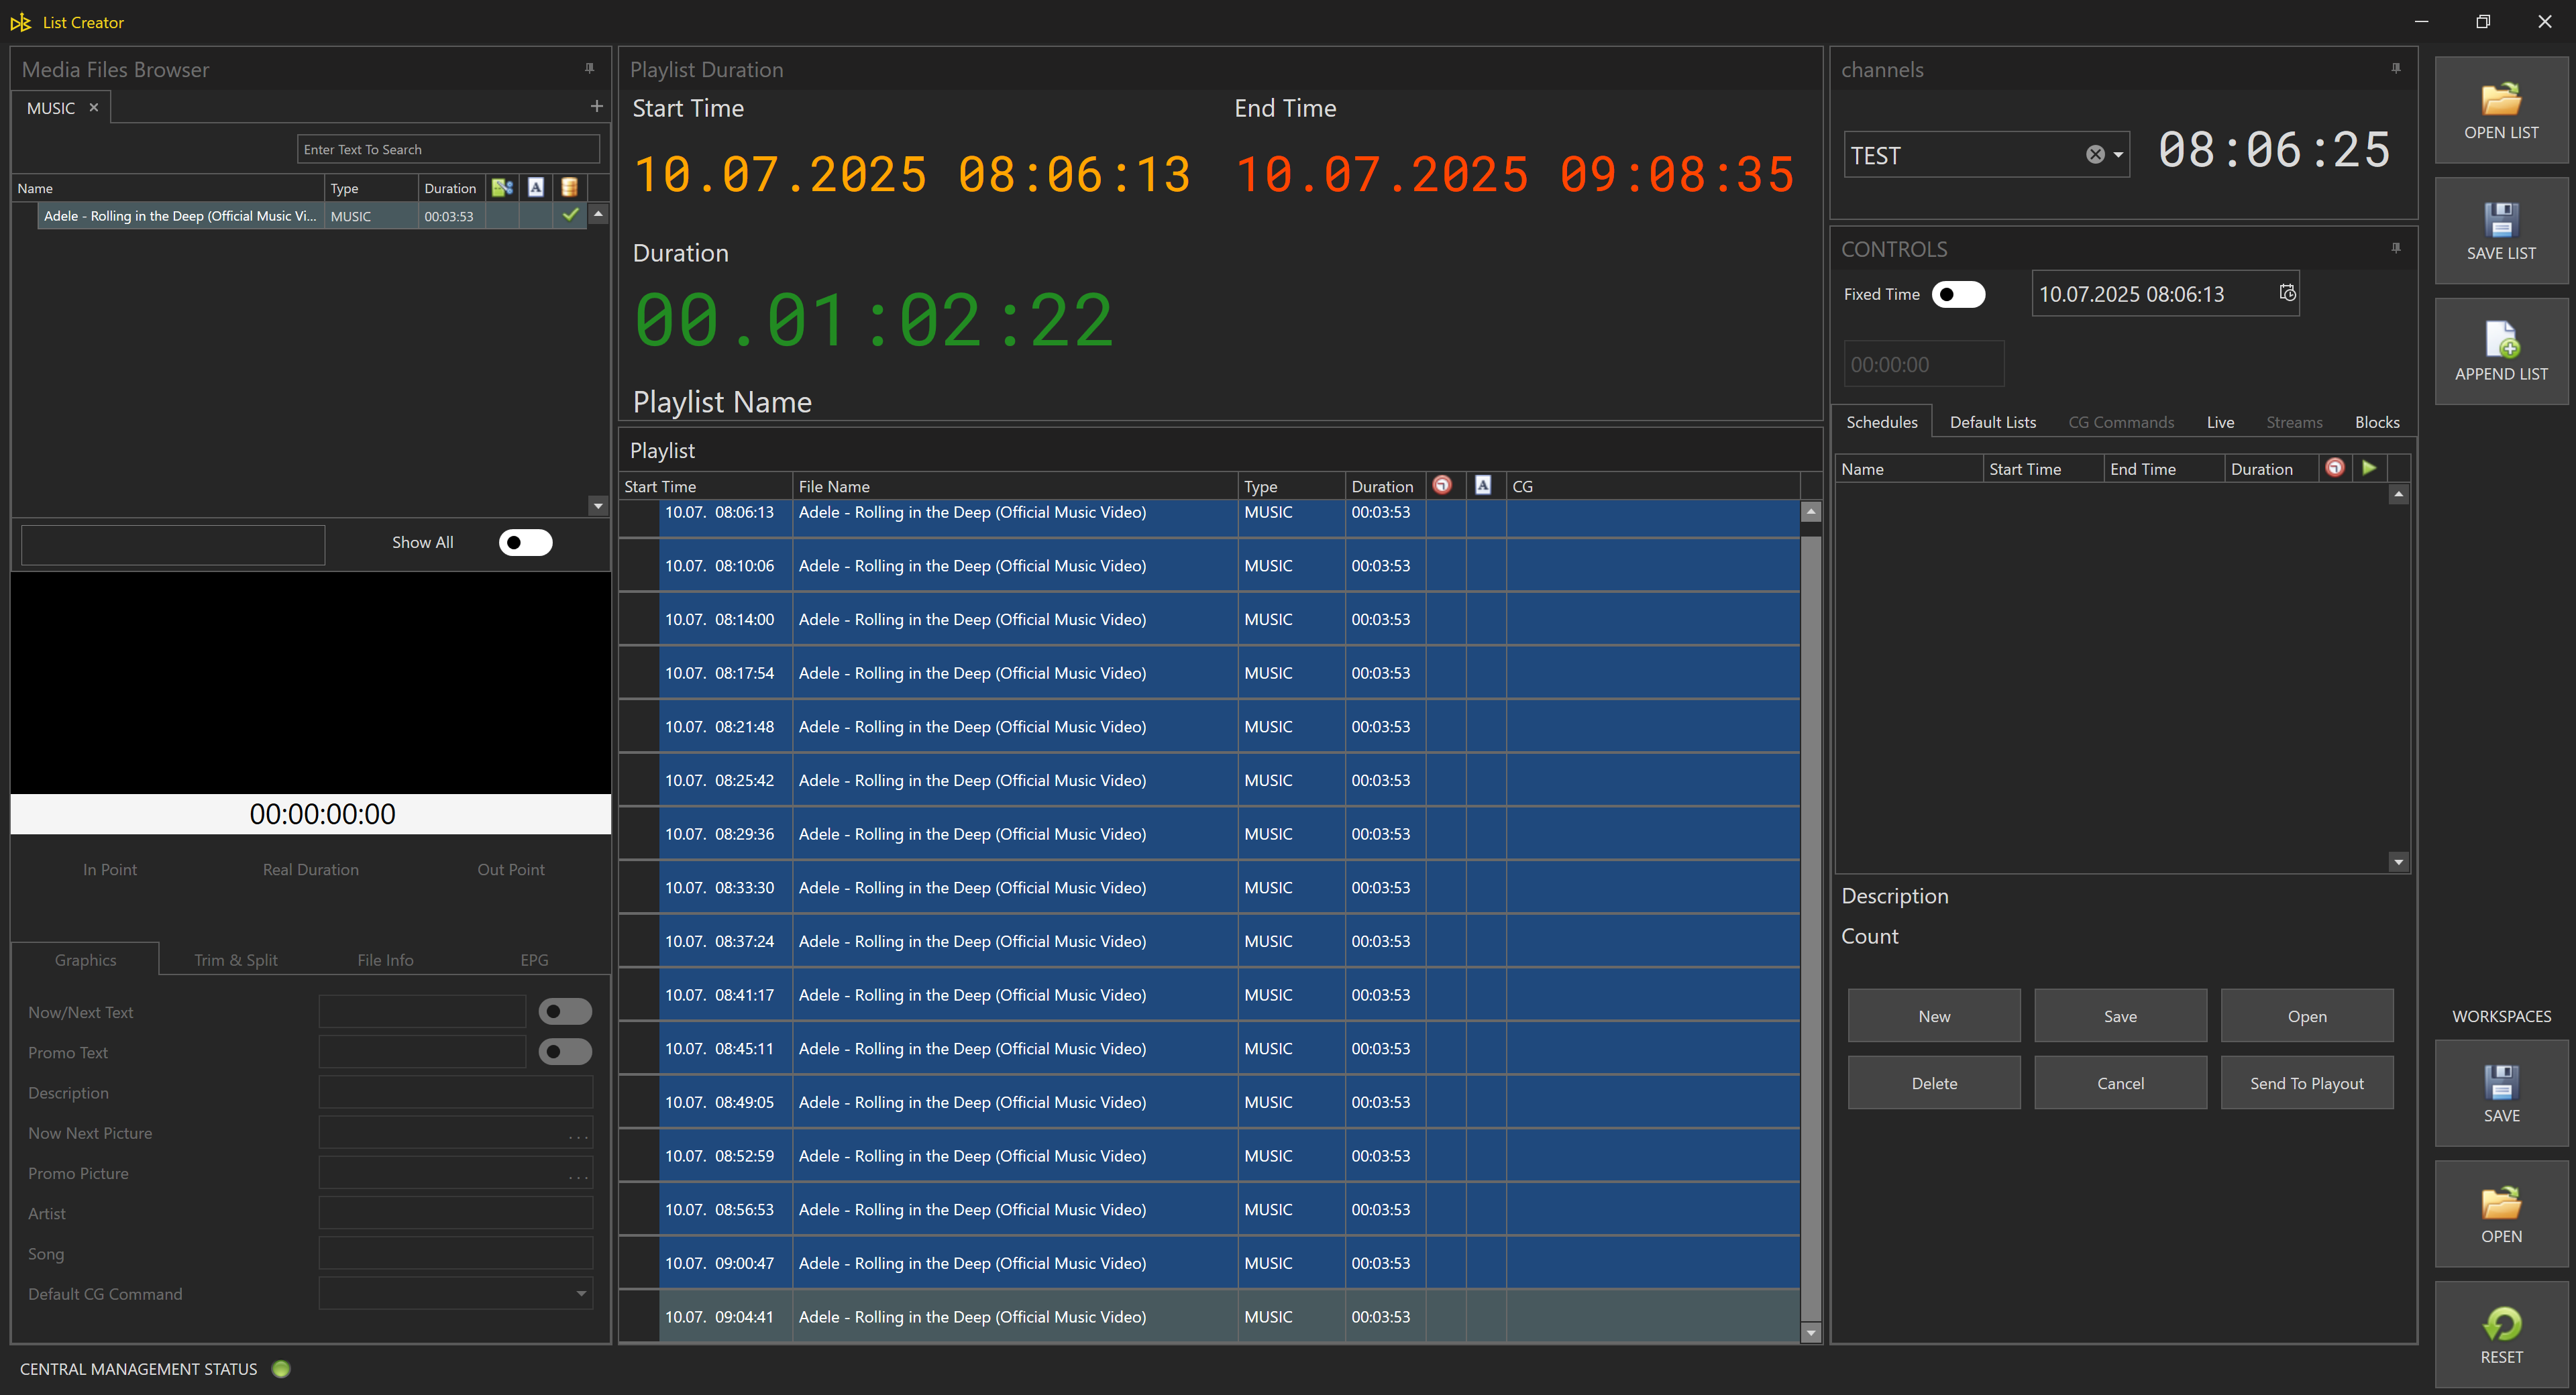Expand the TEST channel dropdown
This screenshot has width=2576, height=1395.
click(x=2118, y=155)
